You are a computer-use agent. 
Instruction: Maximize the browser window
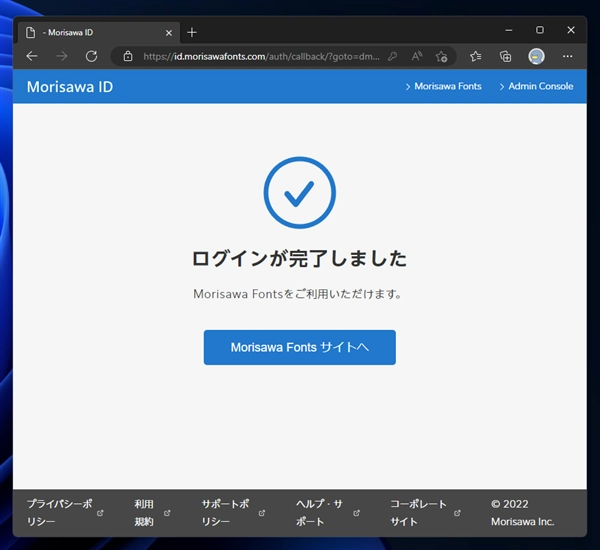(x=540, y=30)
